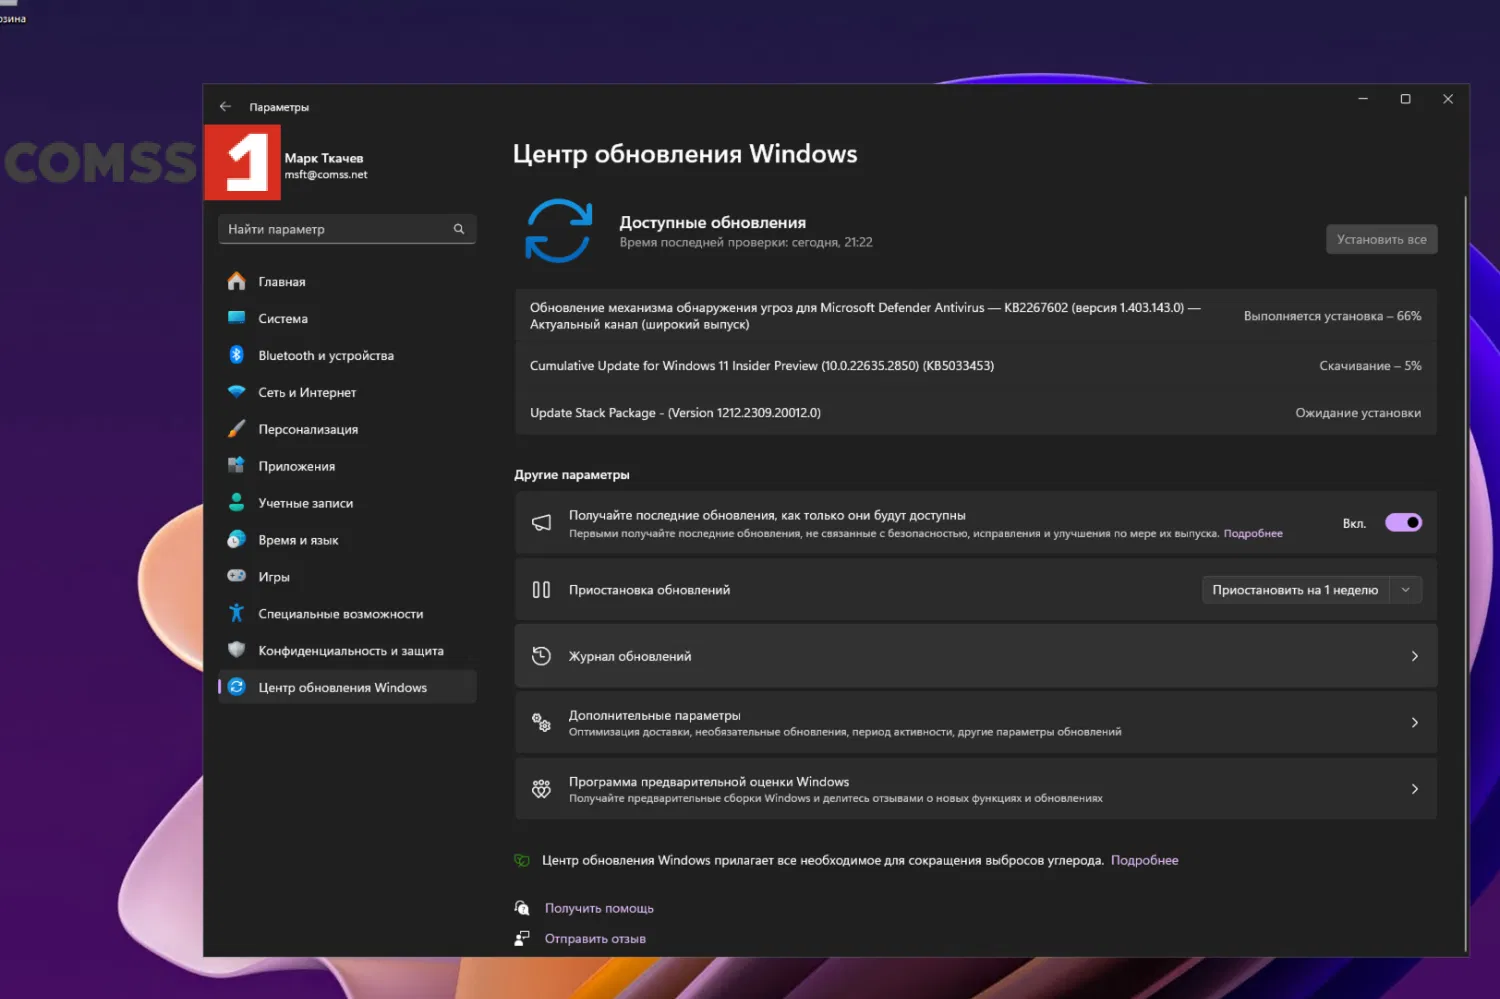Click the Insider Program hearts icon
Image resolution: width=1500 pixels, height=999 pixels.
541,789
